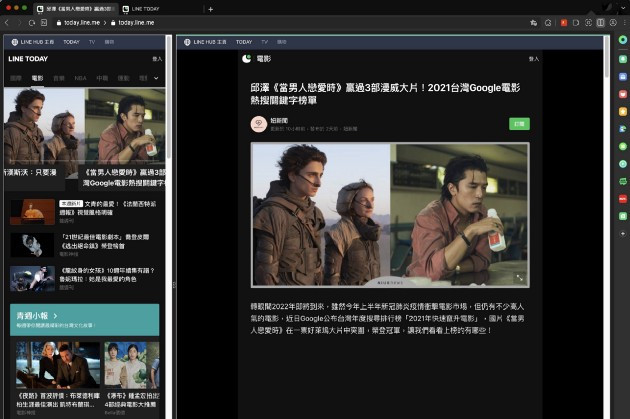Open the red pocket-style sidebar icon
630x419 pixels.
click(623, 94)
